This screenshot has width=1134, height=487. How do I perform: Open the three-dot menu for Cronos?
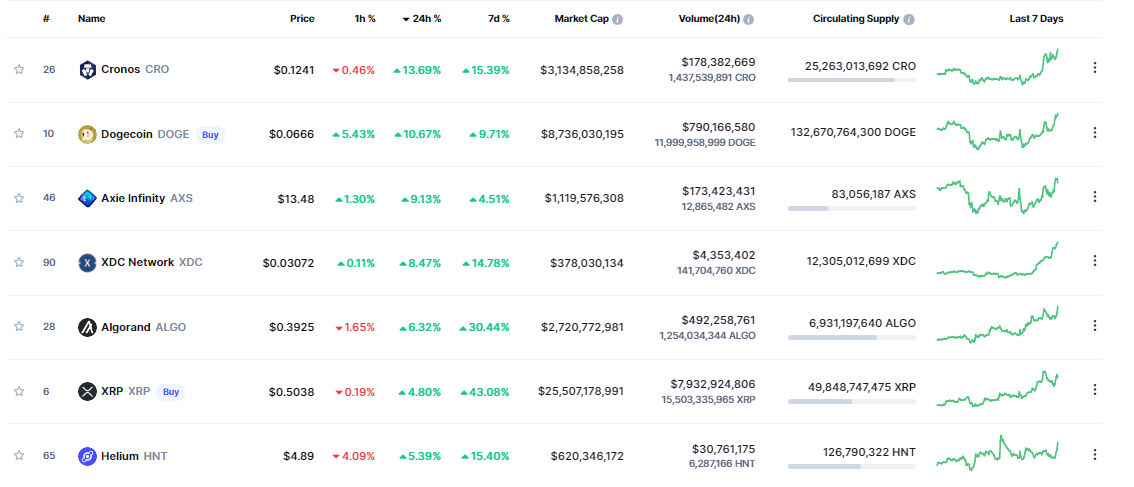1094,67
